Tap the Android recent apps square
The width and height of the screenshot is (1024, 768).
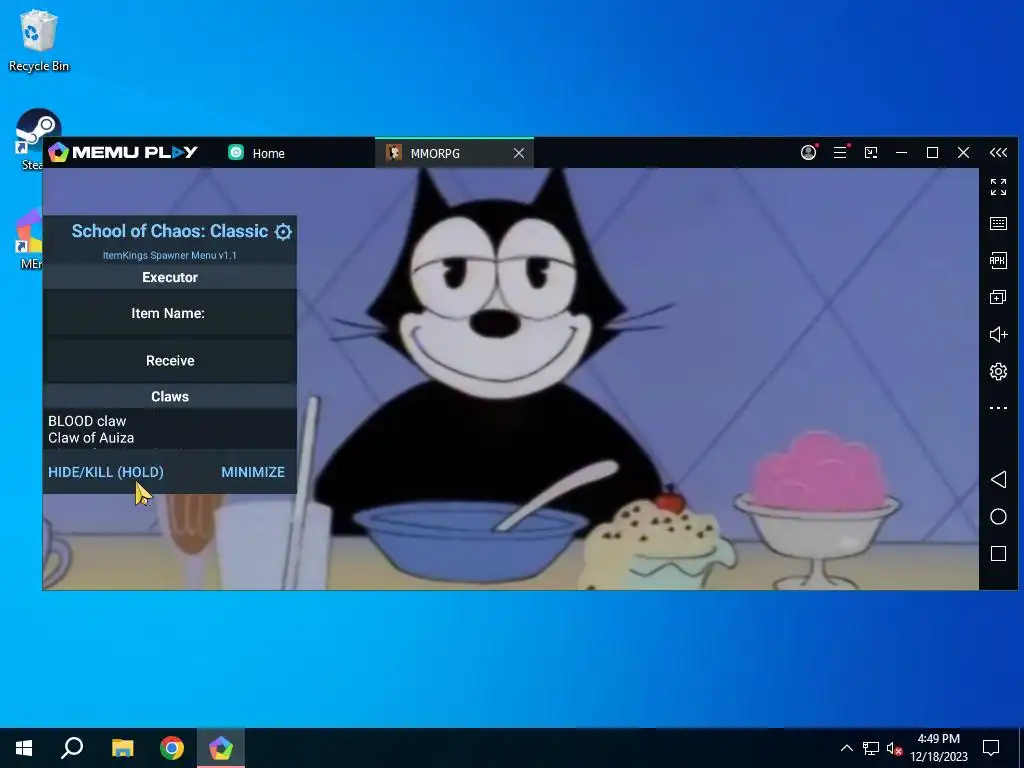pos(998,554)
